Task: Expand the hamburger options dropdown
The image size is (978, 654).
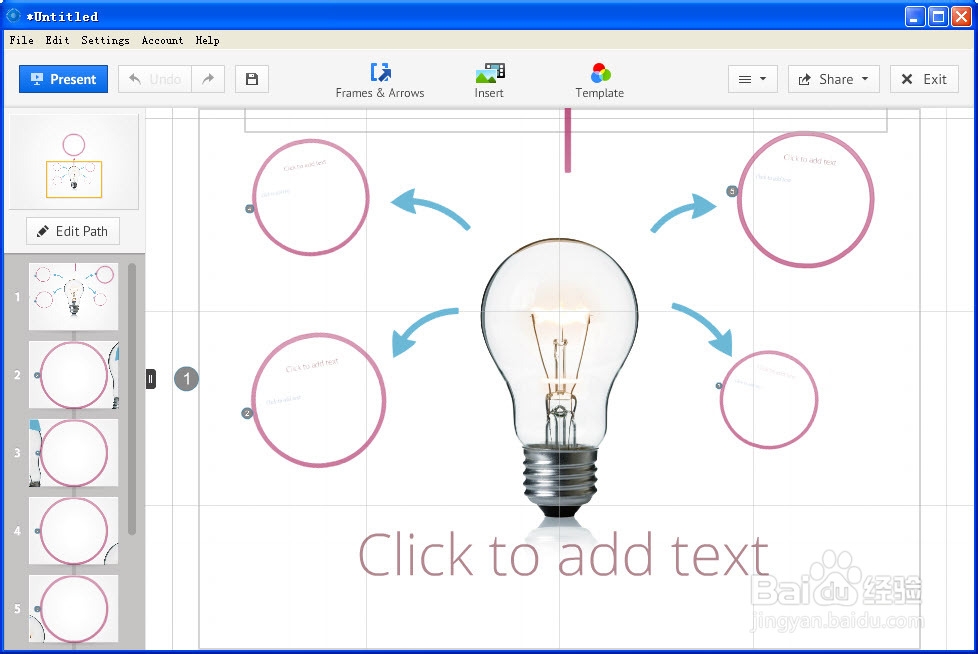Action: point(752,79)
